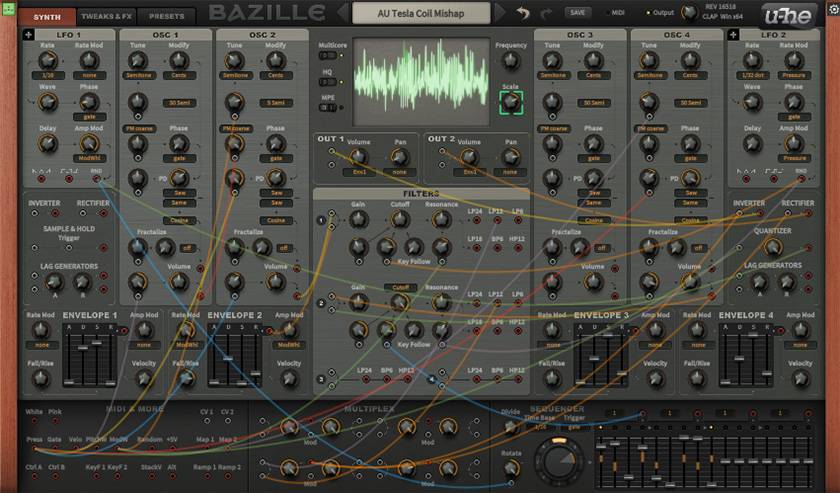This screenshot has height=493, width=840.
Task: Click the SAVE button
Action: (578, 13)
